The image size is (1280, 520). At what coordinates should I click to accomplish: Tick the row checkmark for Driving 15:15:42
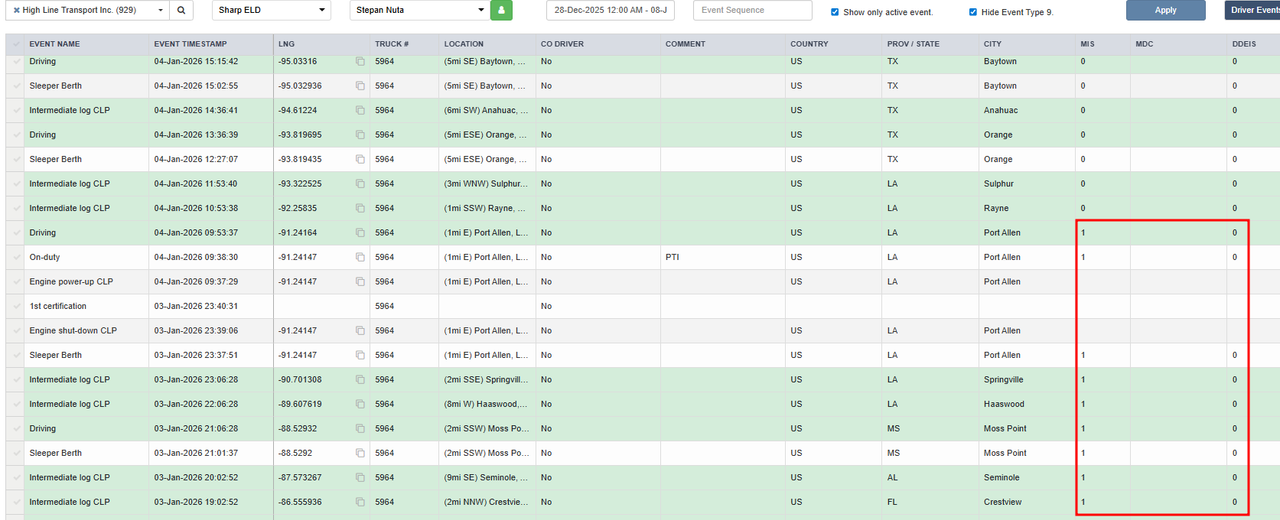16,62
